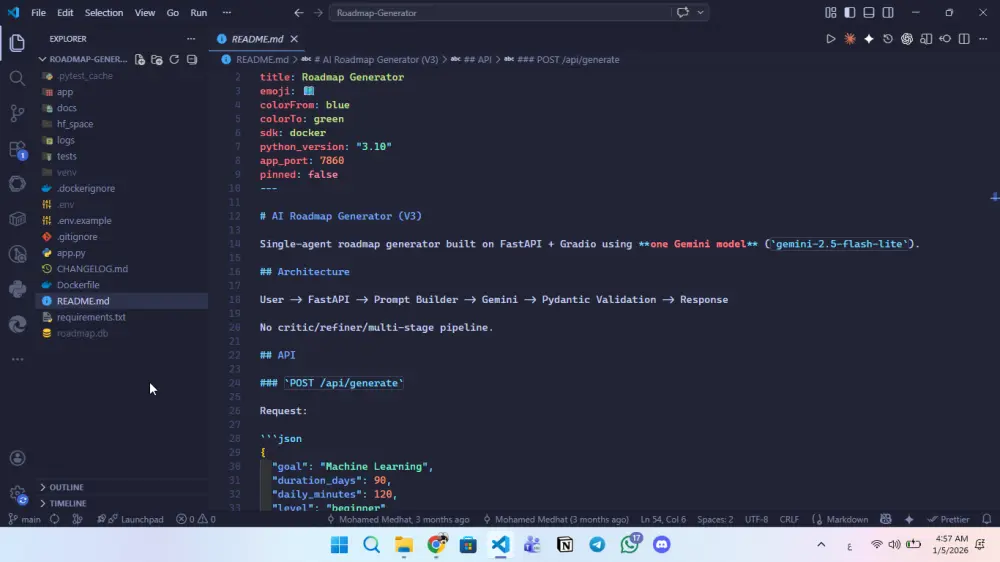Expand the docs folder
This screenshot has width=1000, height=562.
click(66, 108)
